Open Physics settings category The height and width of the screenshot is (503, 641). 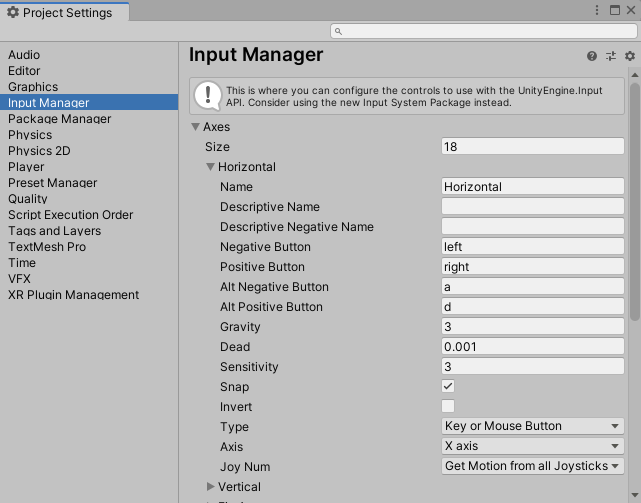pyautogui.click(x=89, y=135)
